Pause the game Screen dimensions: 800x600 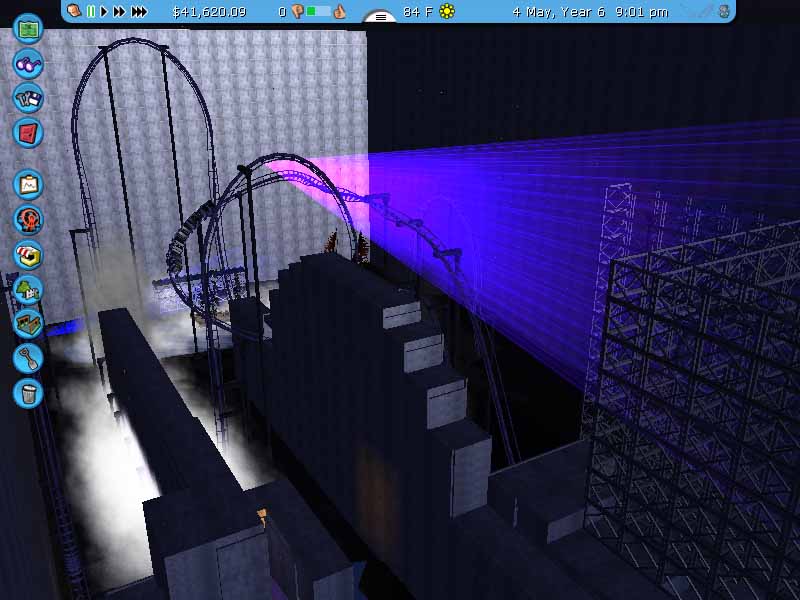[x=91, y=11]
